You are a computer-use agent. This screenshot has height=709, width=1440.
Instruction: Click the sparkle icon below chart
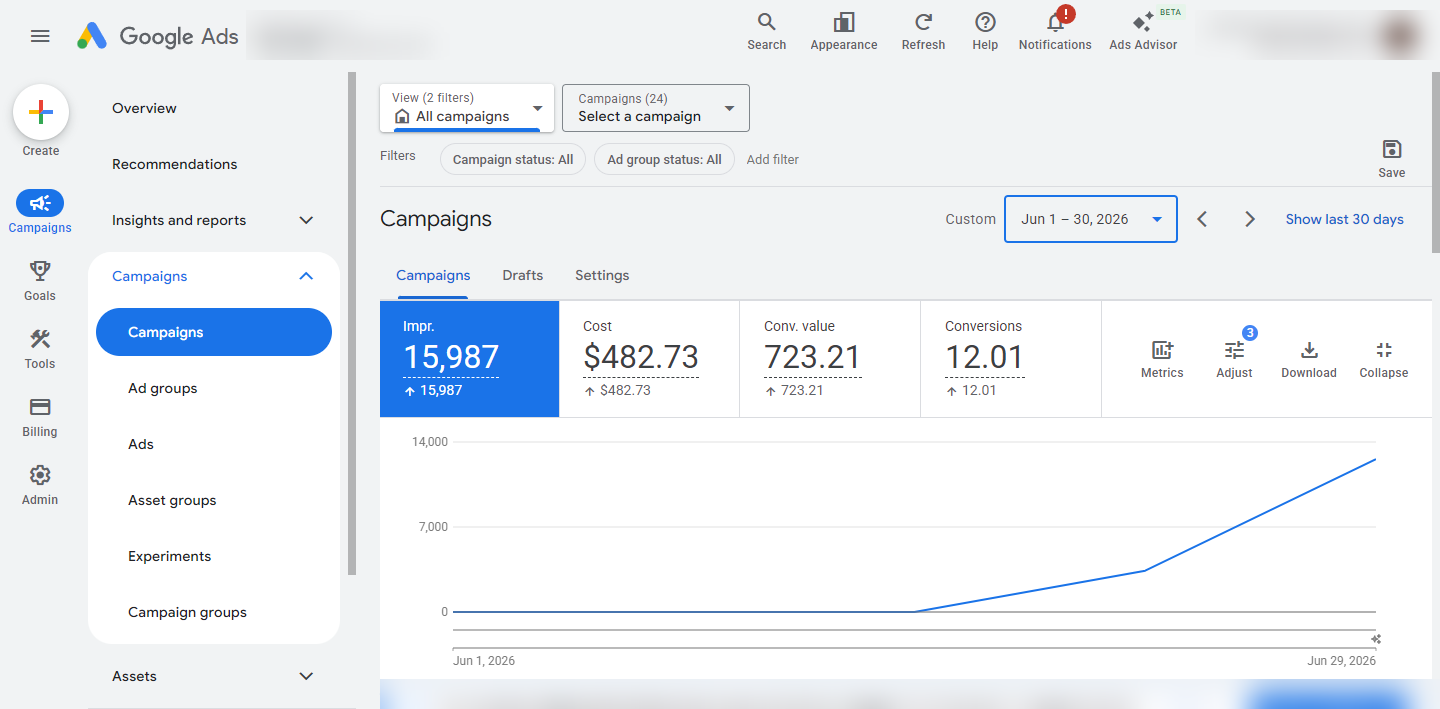[1376, 639]
